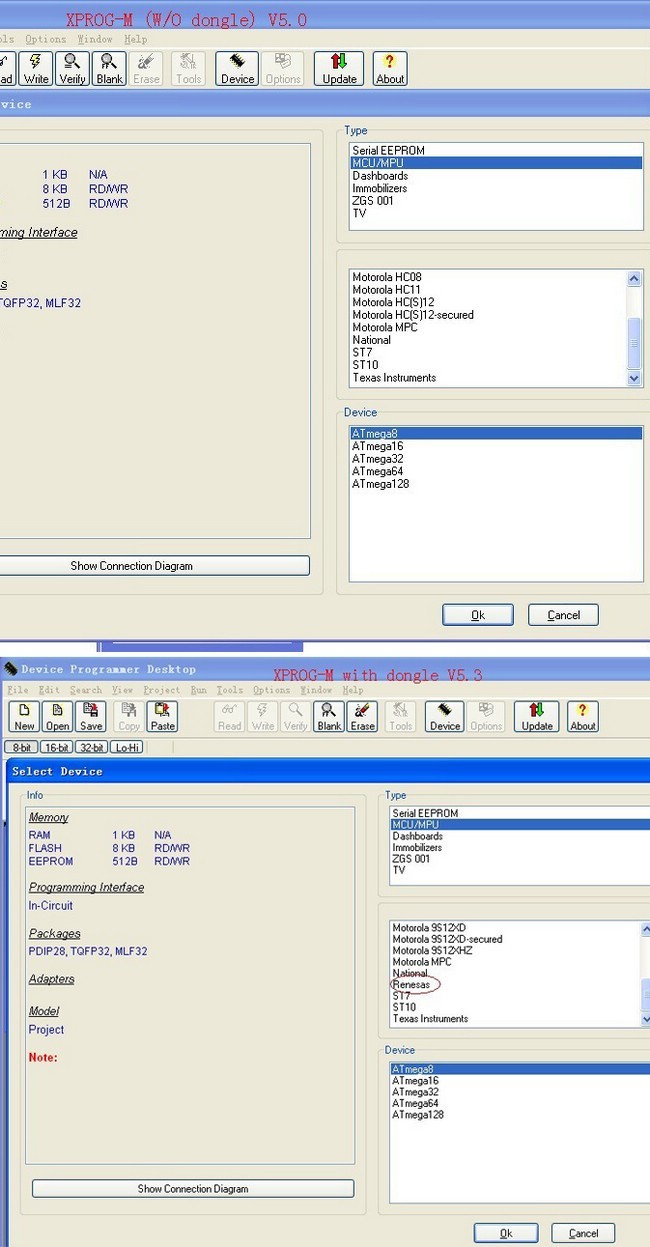
Task: Click Read icon in V5.3 window toolbar
Action: [230, 716]
